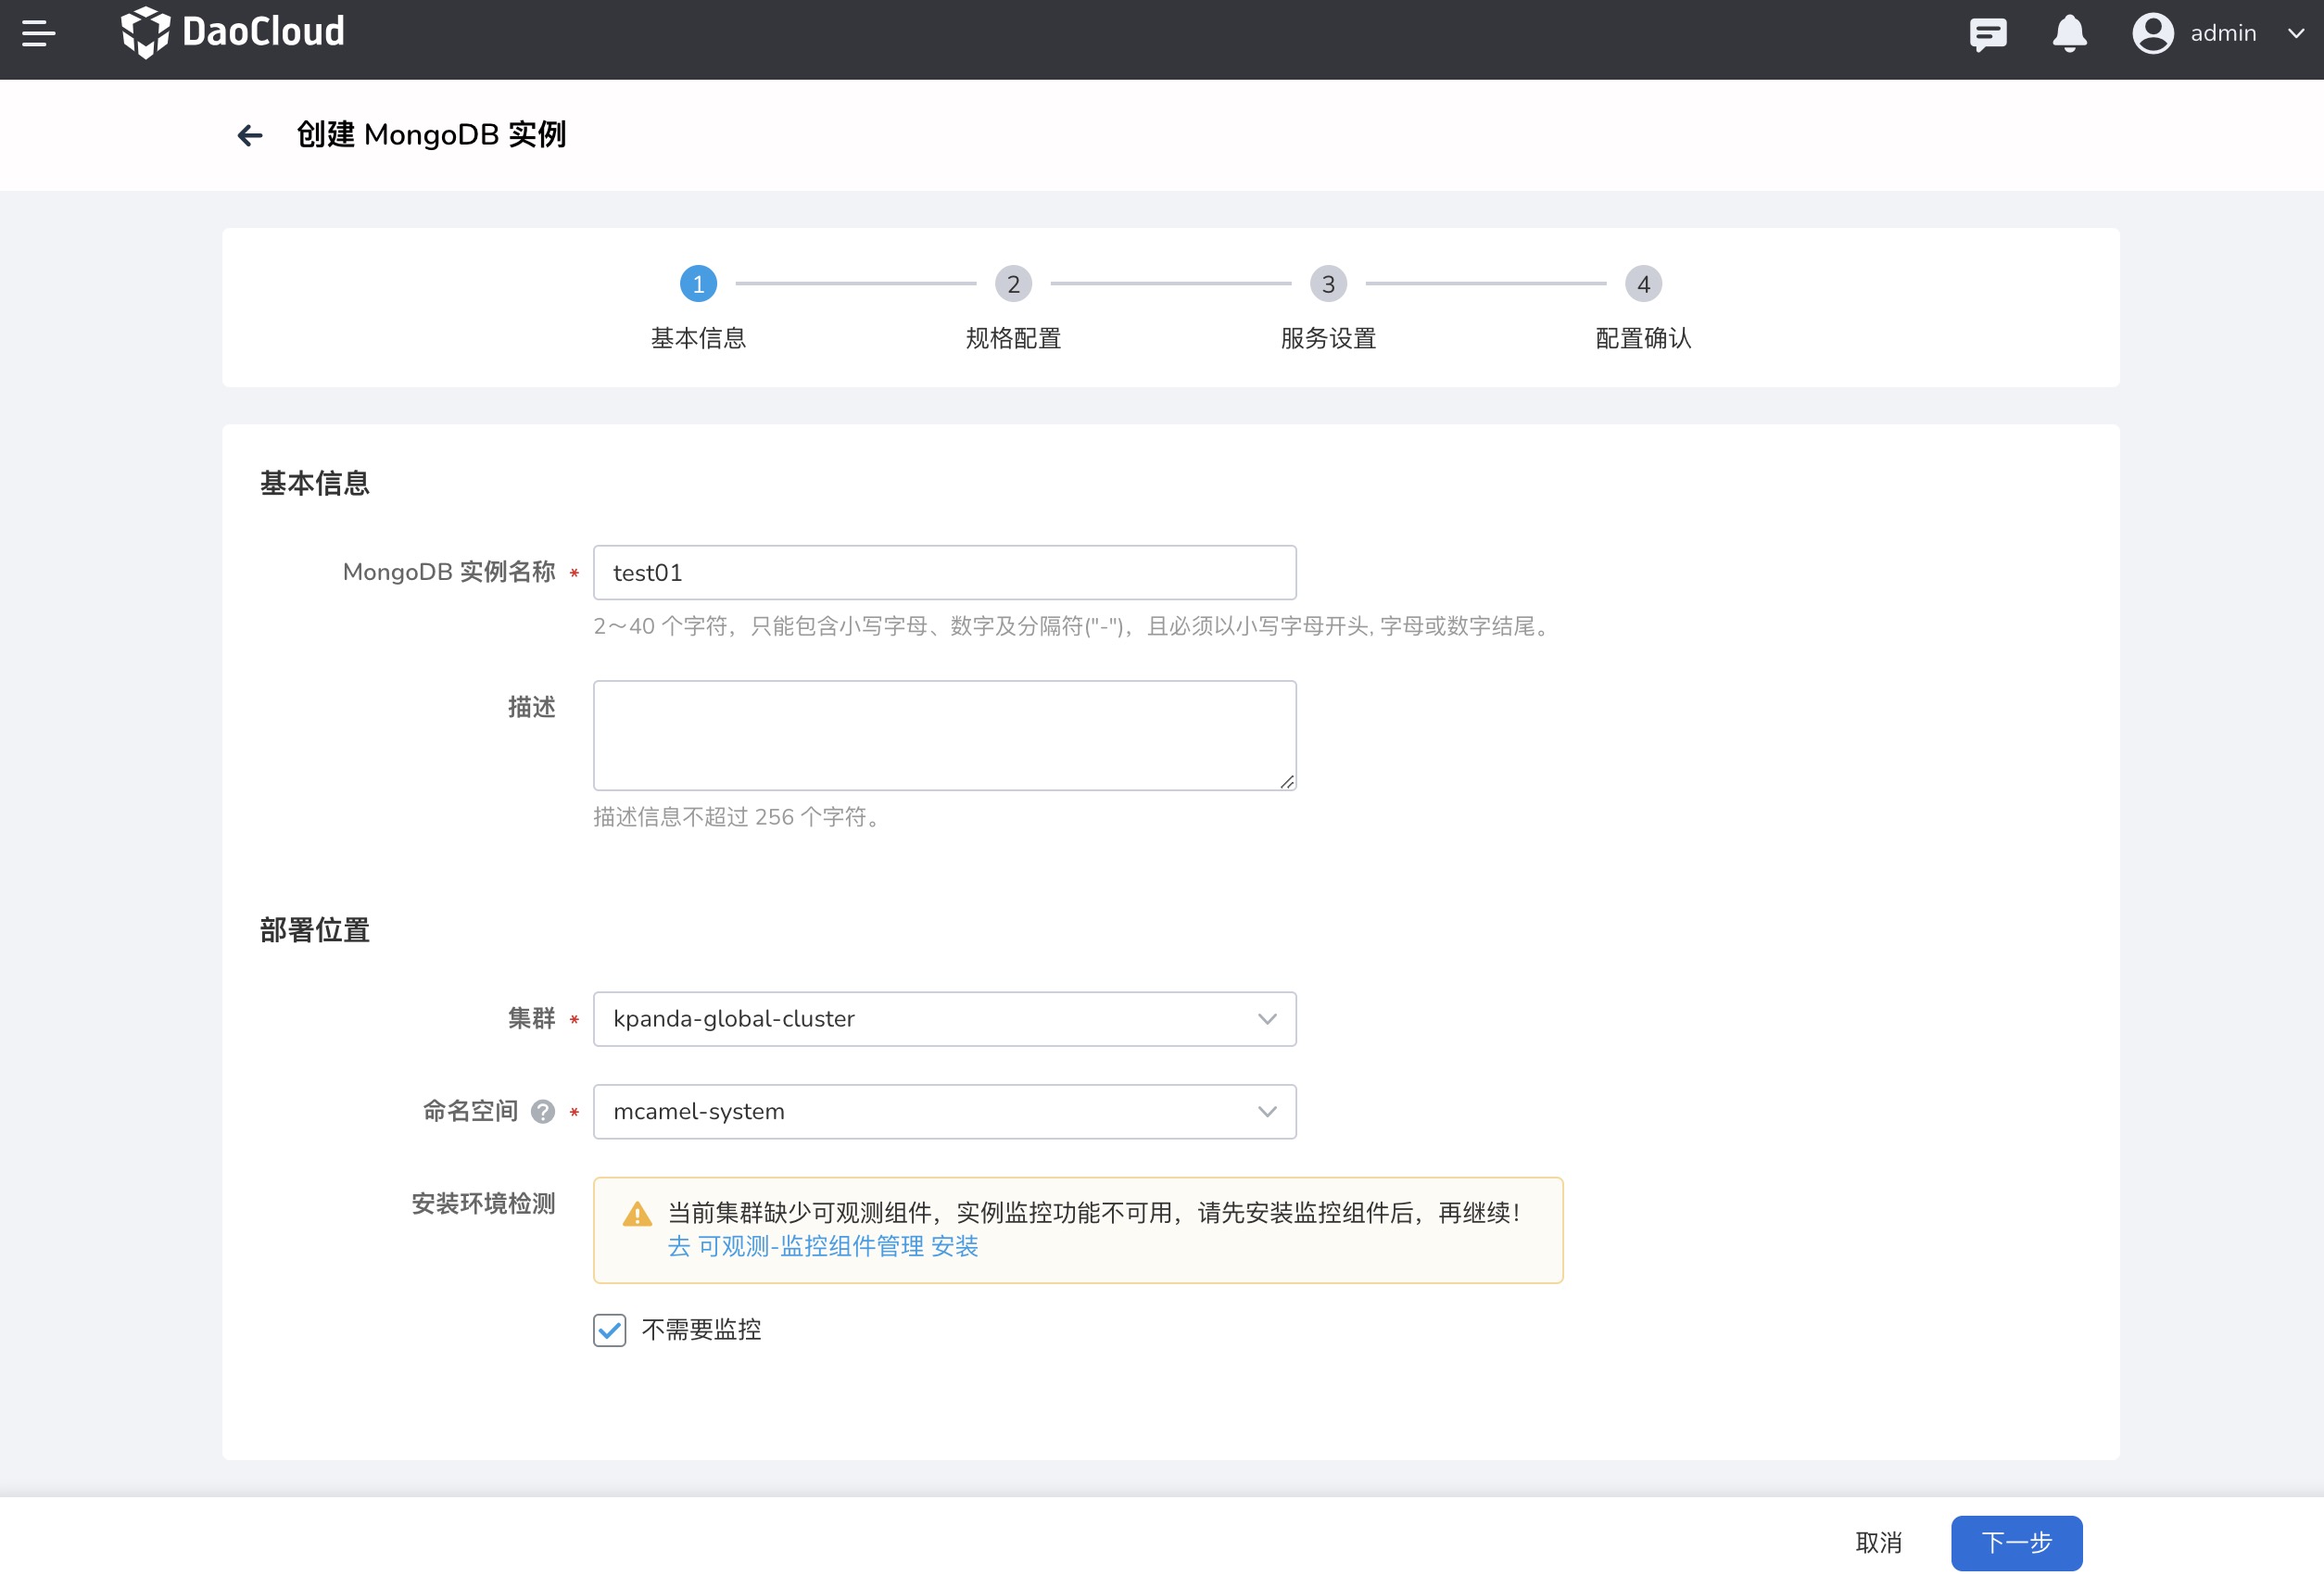Click the 命名空间 help question icon
2324x1588 pixels.
pos(542,1111)
